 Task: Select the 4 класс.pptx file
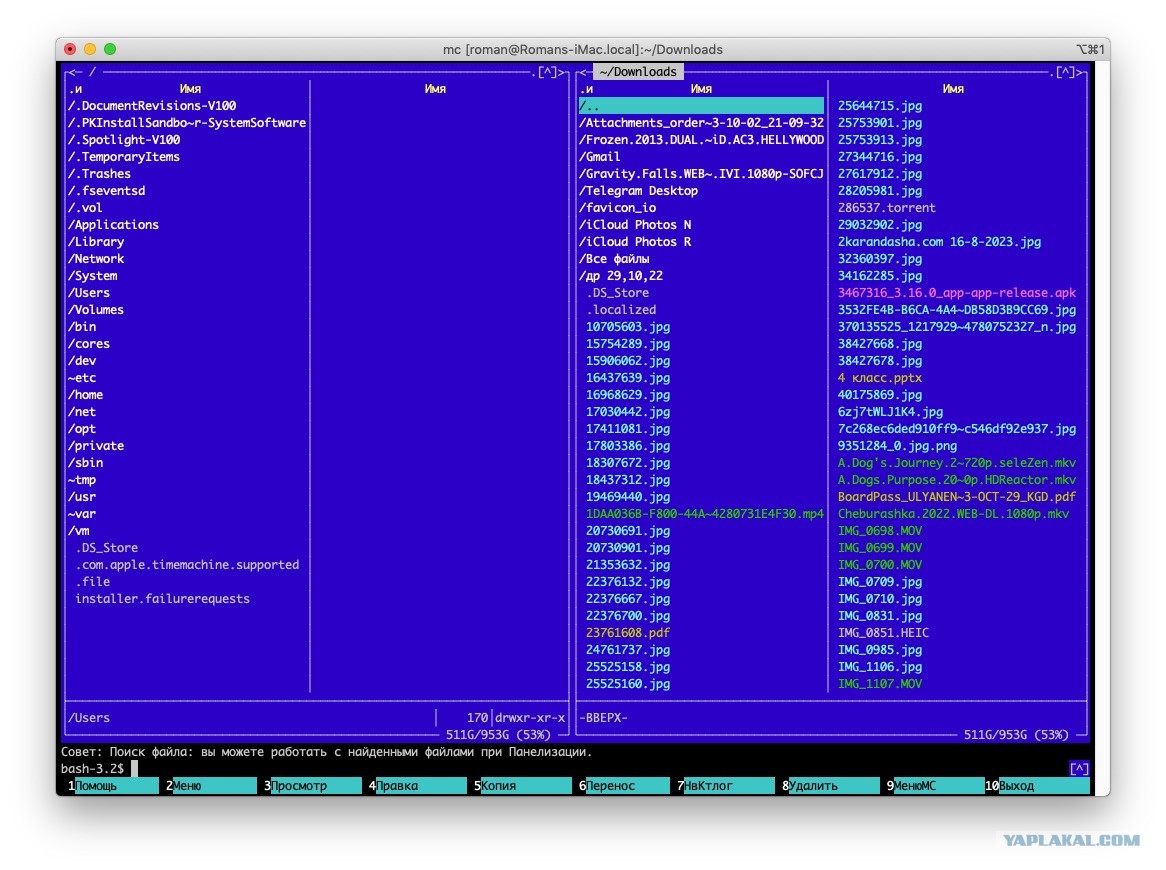880,378
